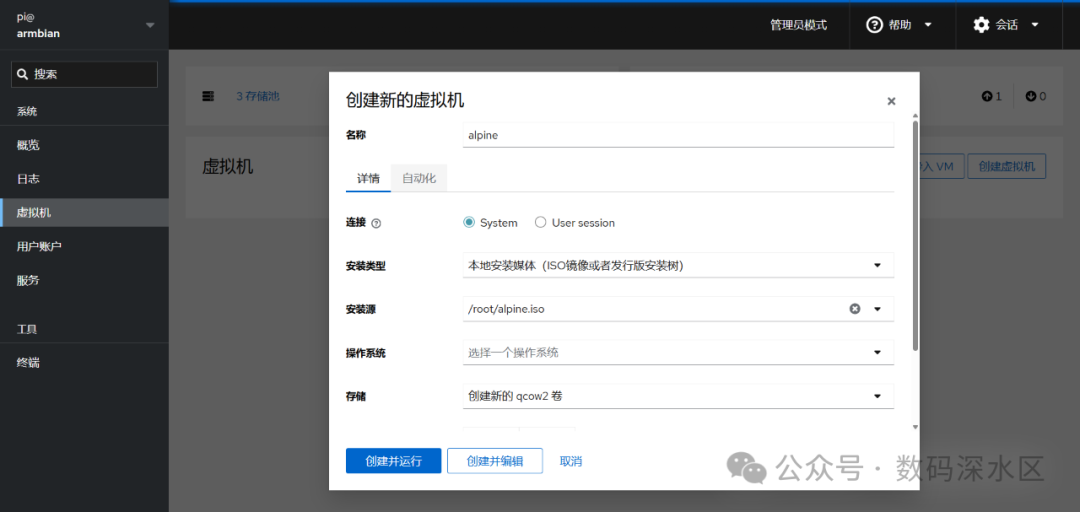Image resolution: width=1080 pixels, height=512 pixels.
Task: Expand the 帮助 help menu
Action: (x=902, y=25)
